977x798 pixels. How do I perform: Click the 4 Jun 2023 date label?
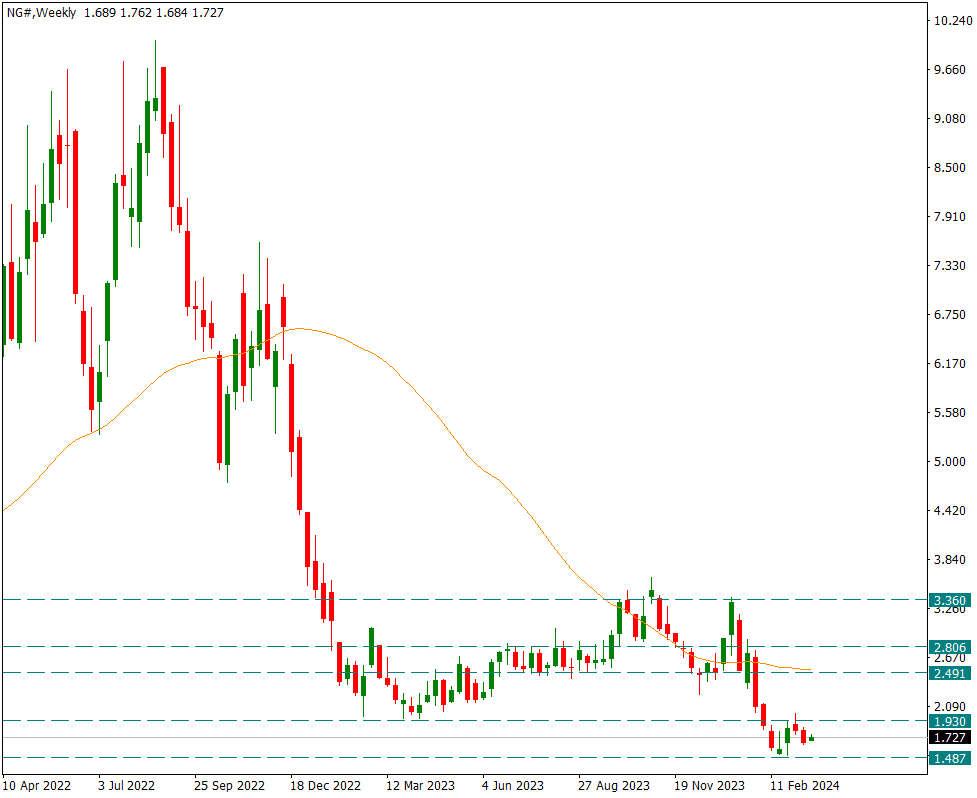point(513,786)
